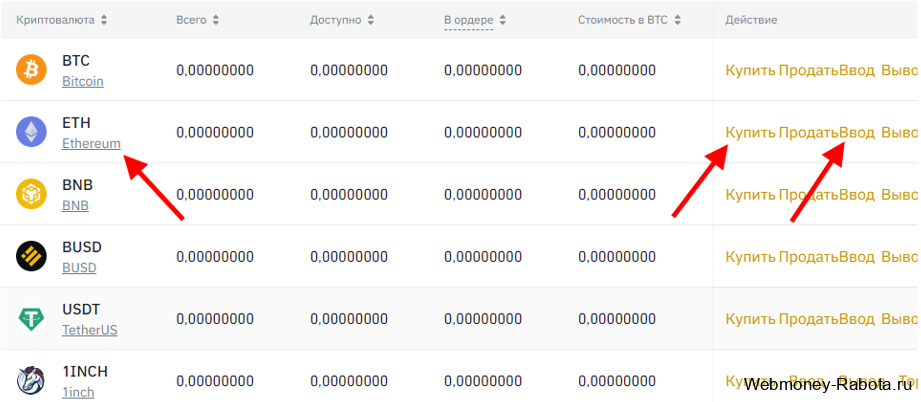Click the Вывод link in BTC row

coord(900,71)
